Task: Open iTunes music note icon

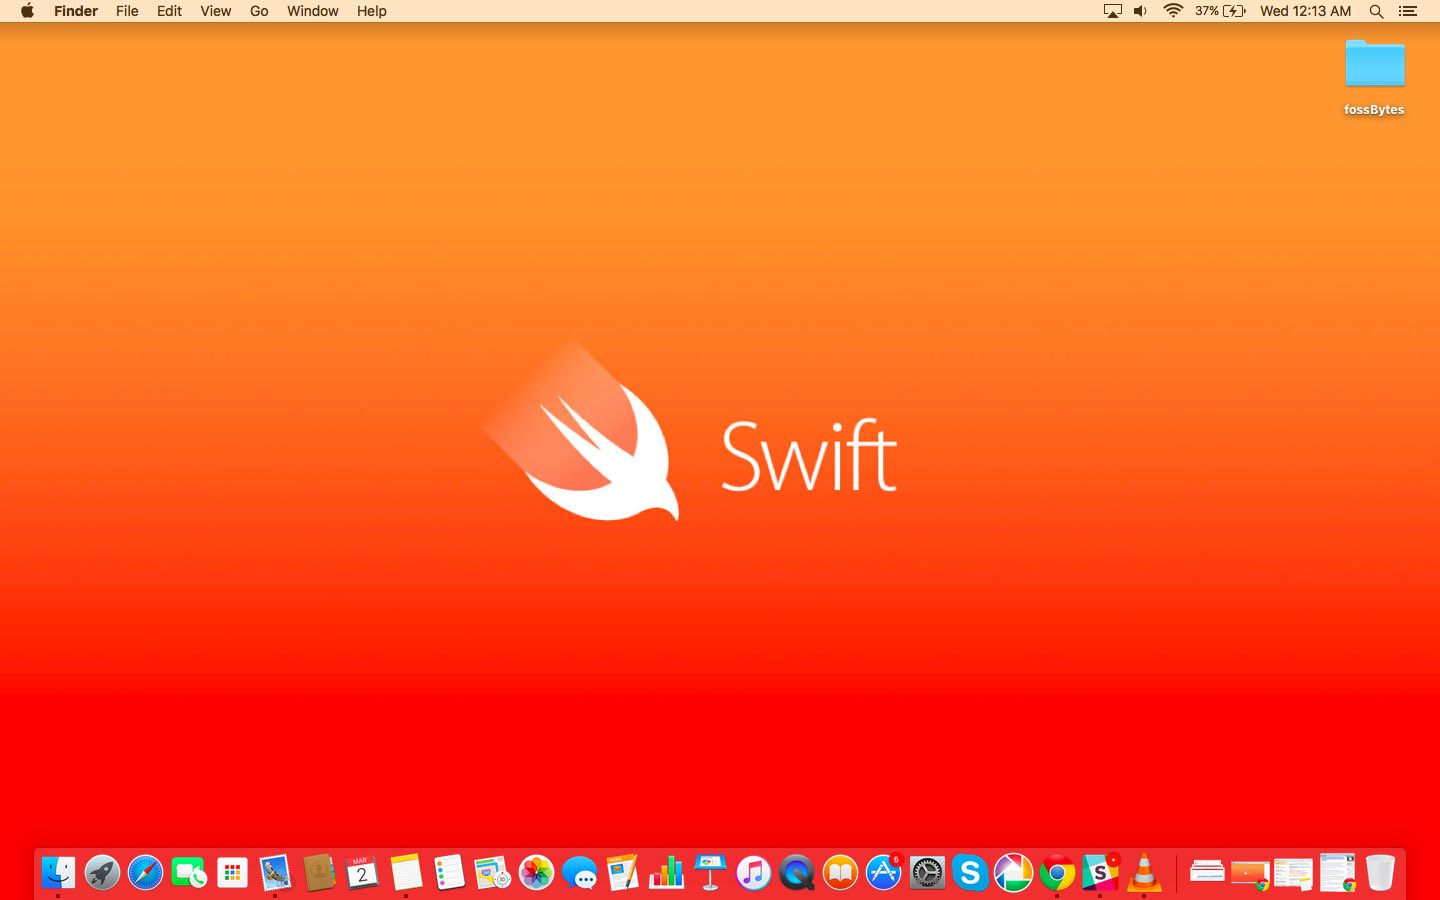Action: [x=753, y=873]
